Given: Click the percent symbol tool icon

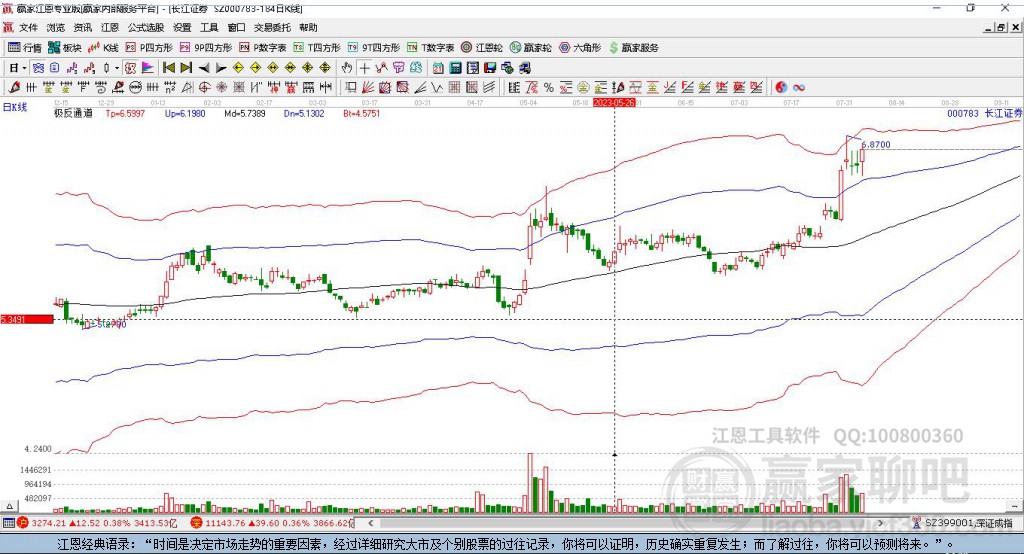Looking at the screenshot, I should [x=549, y=88].
